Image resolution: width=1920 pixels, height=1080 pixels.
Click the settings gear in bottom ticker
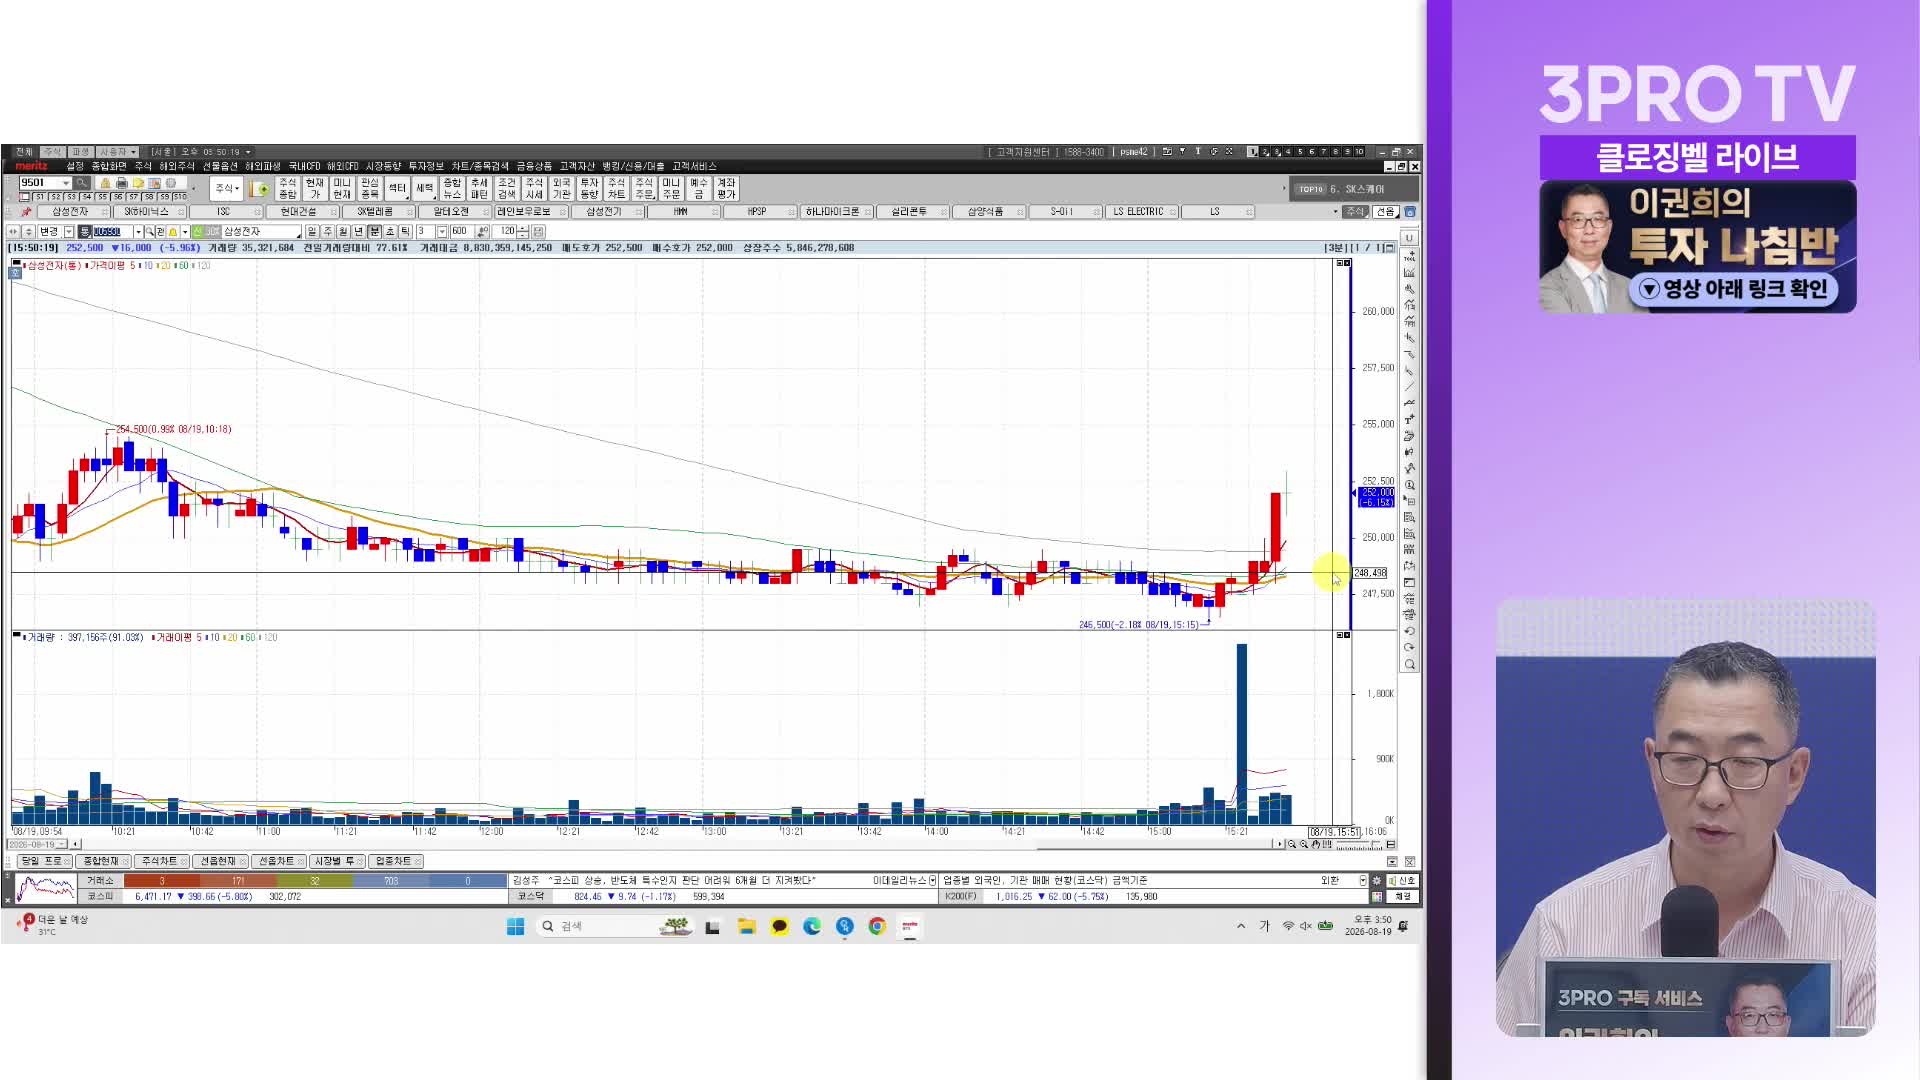(1377, 880)
